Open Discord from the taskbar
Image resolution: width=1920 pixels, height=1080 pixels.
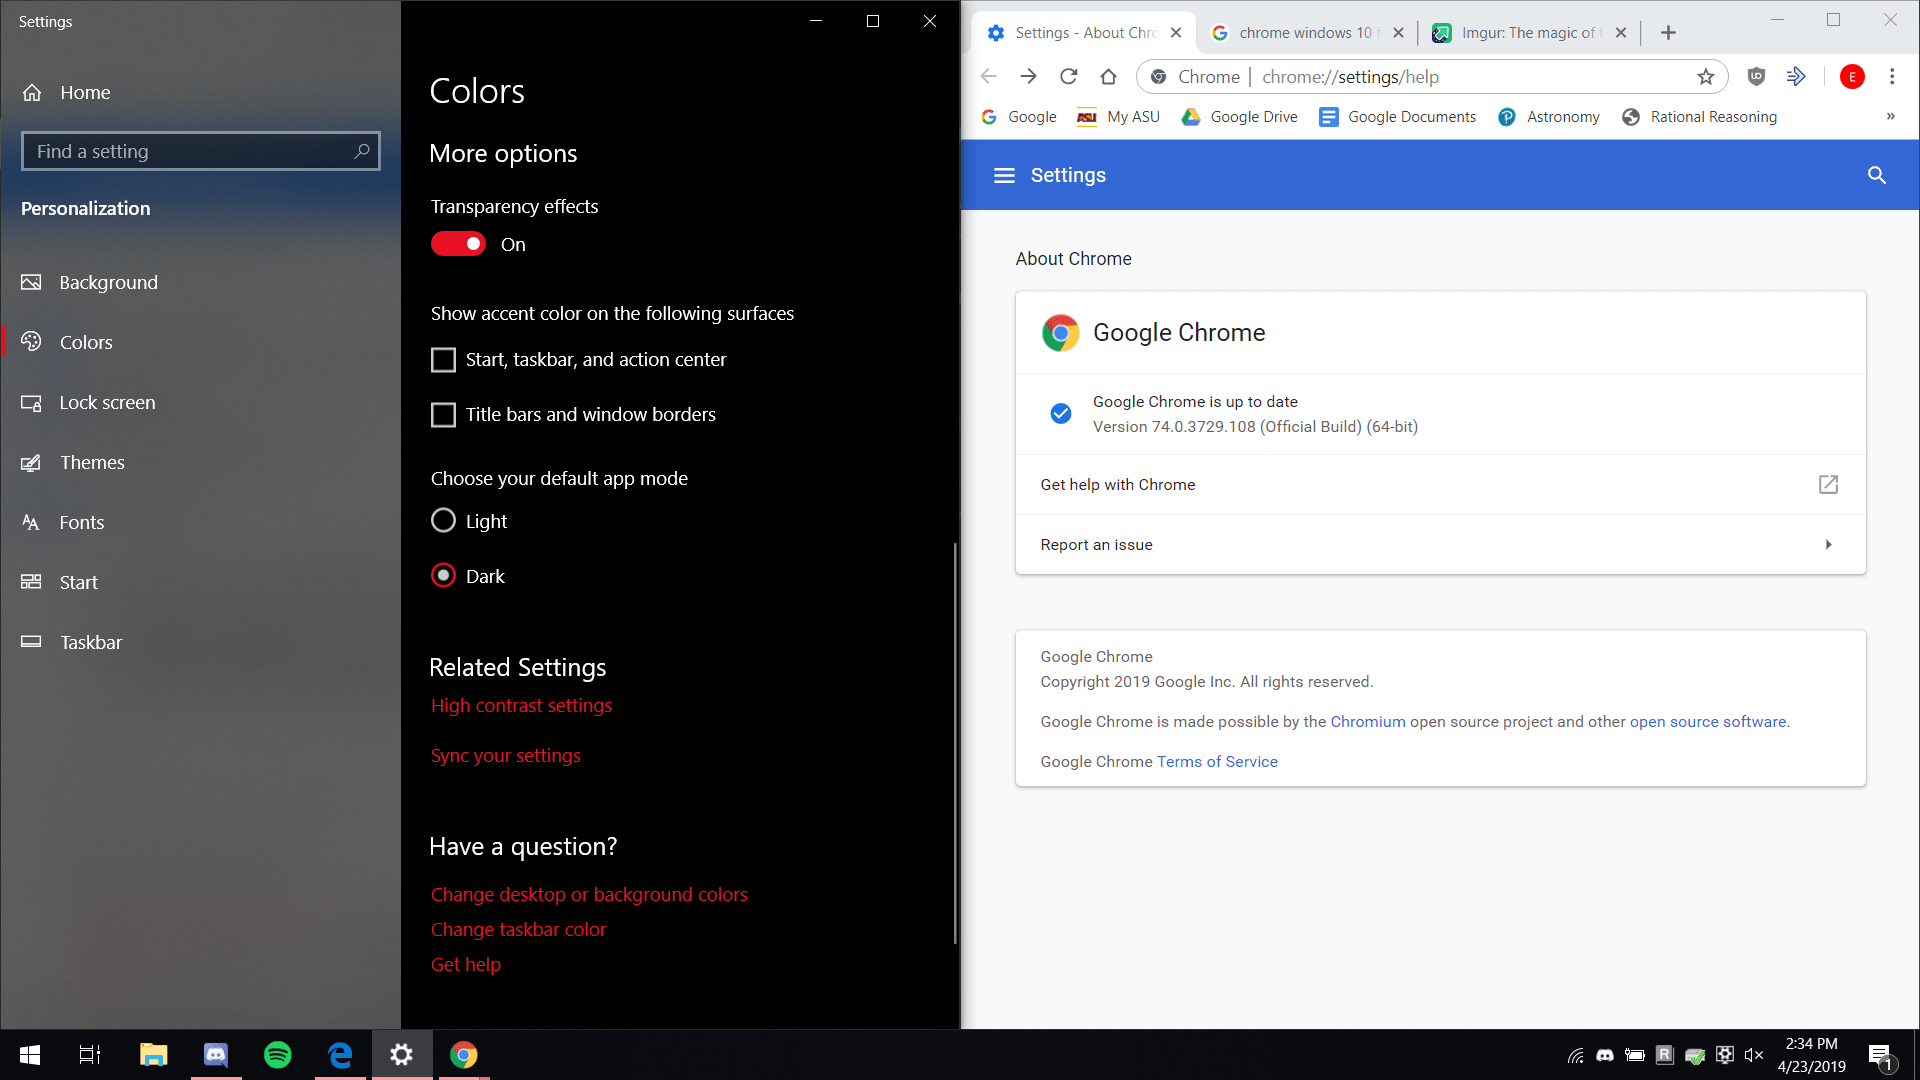click(x=215, y=1054)
